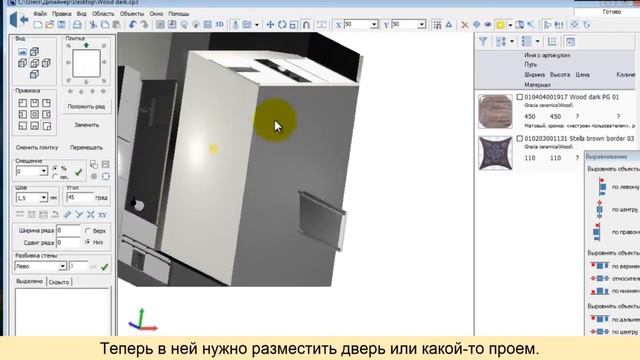Click the Сдвиг ряда input field

[68, 242]
